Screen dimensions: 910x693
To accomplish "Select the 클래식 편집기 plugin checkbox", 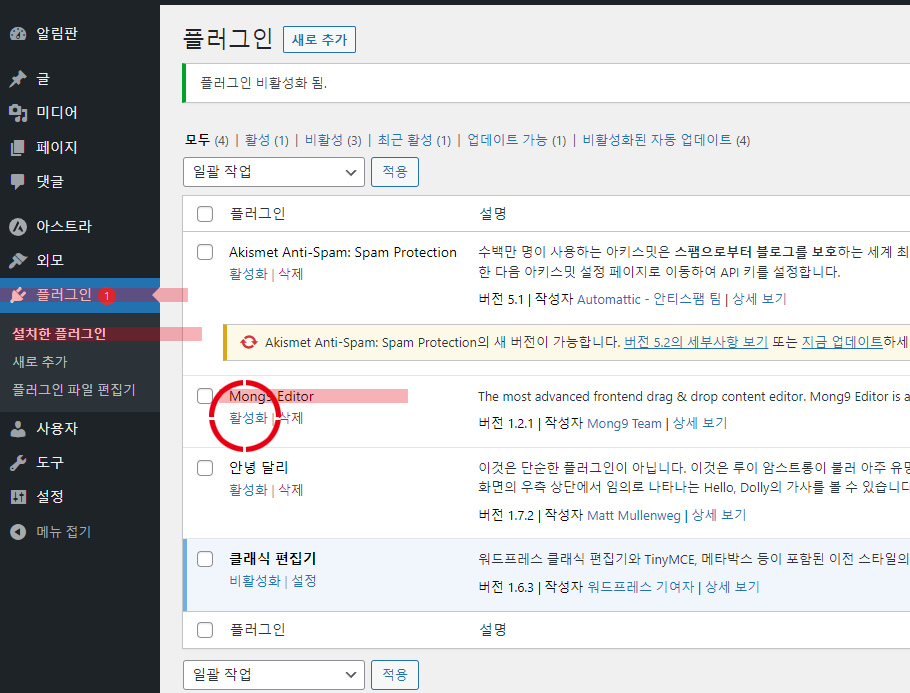I will click(205, 558).
